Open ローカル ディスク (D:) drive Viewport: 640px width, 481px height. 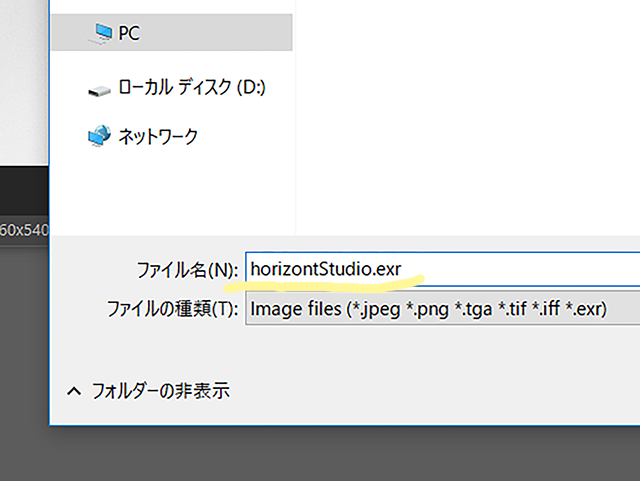pyautogui.click(x=191, y=87)
